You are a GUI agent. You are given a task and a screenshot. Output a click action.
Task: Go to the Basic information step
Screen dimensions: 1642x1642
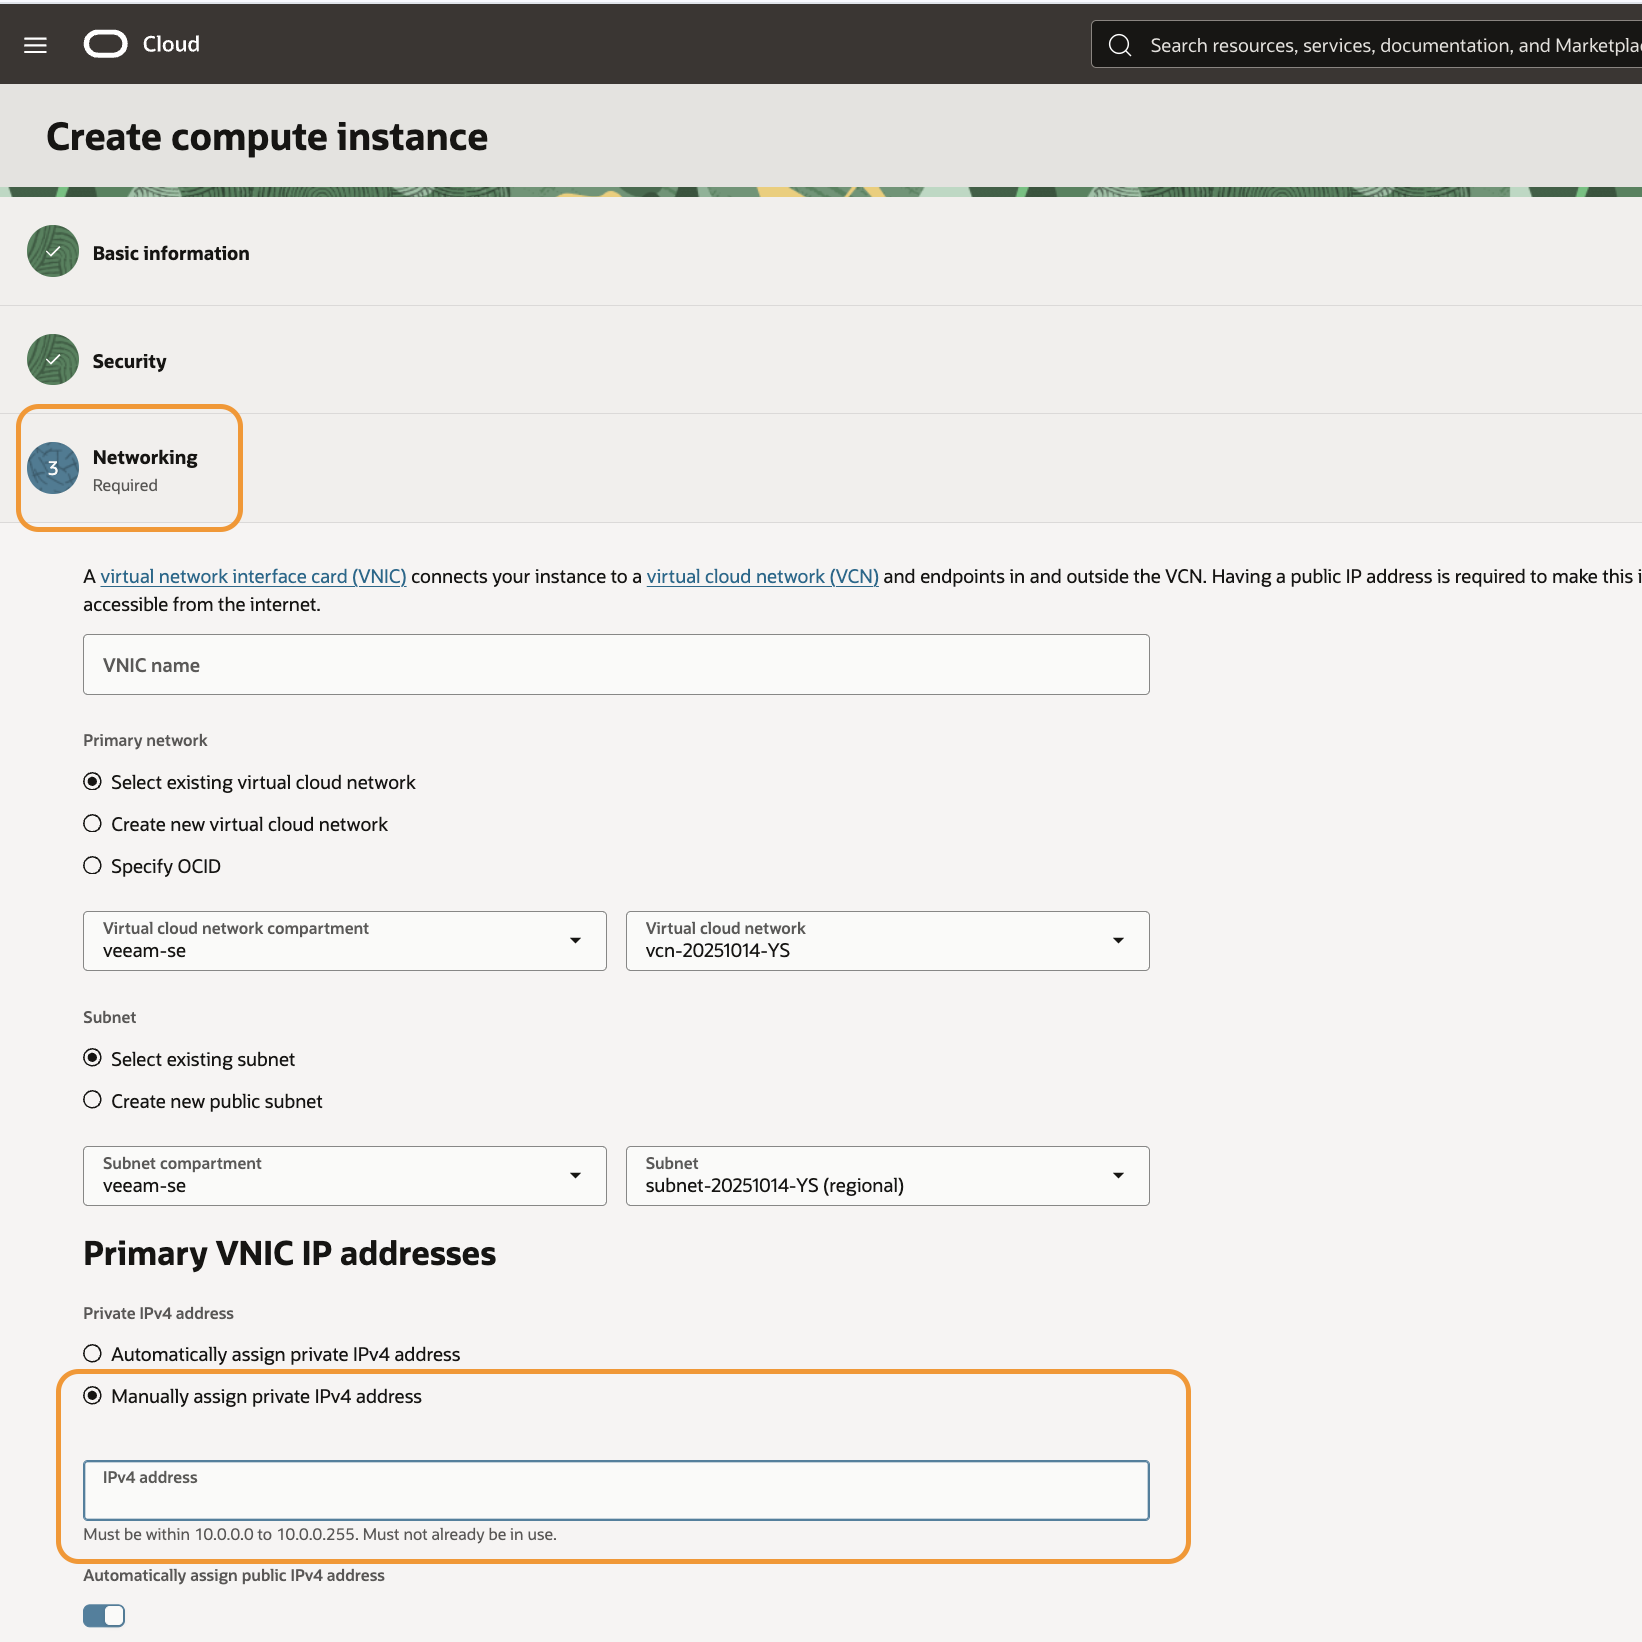click(171, 253)
